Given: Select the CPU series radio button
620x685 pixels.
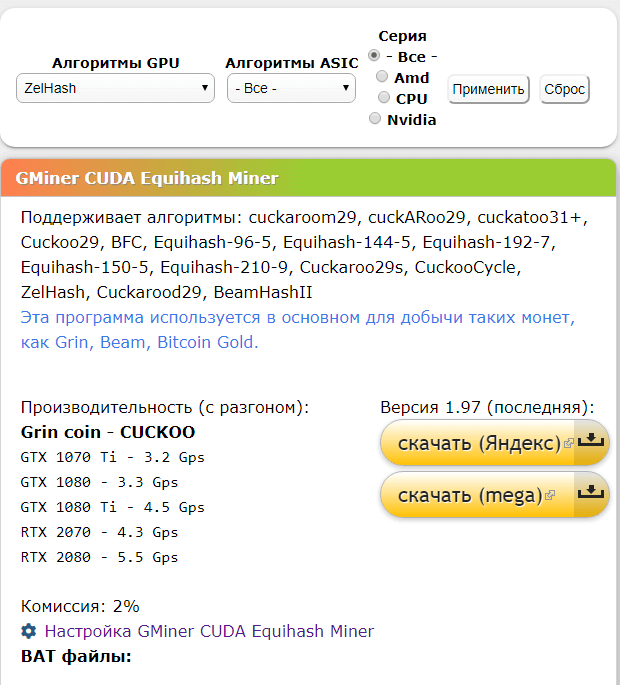Looking at the screenshot, I should pos(384,97).
